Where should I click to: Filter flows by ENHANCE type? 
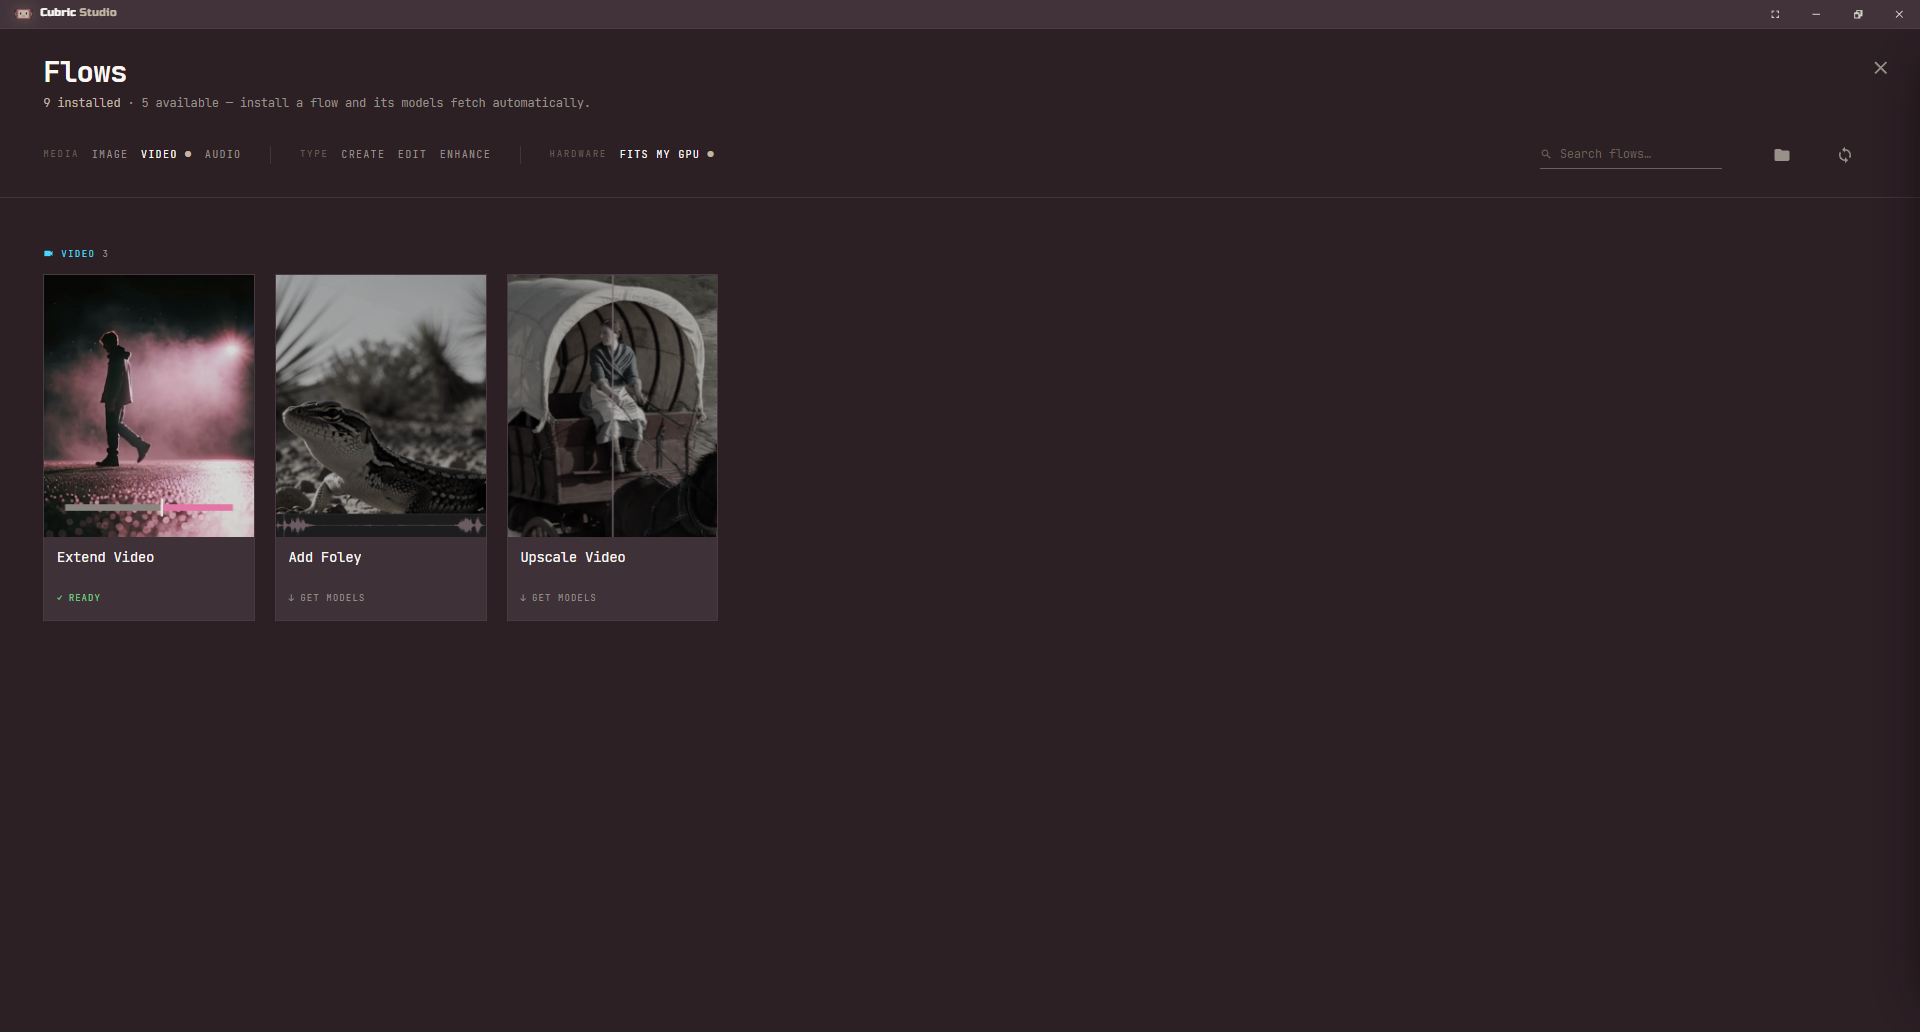[465, 154]
